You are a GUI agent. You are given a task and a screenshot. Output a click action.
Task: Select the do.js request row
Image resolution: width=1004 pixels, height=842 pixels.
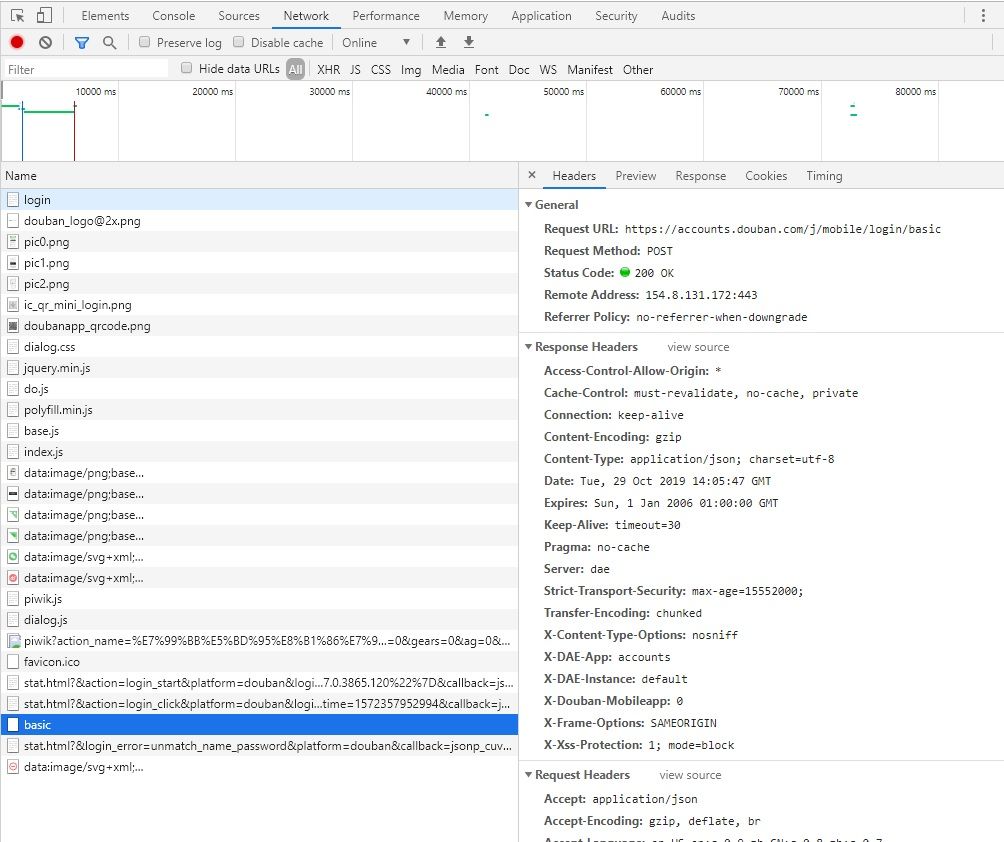tap(259, 389)
